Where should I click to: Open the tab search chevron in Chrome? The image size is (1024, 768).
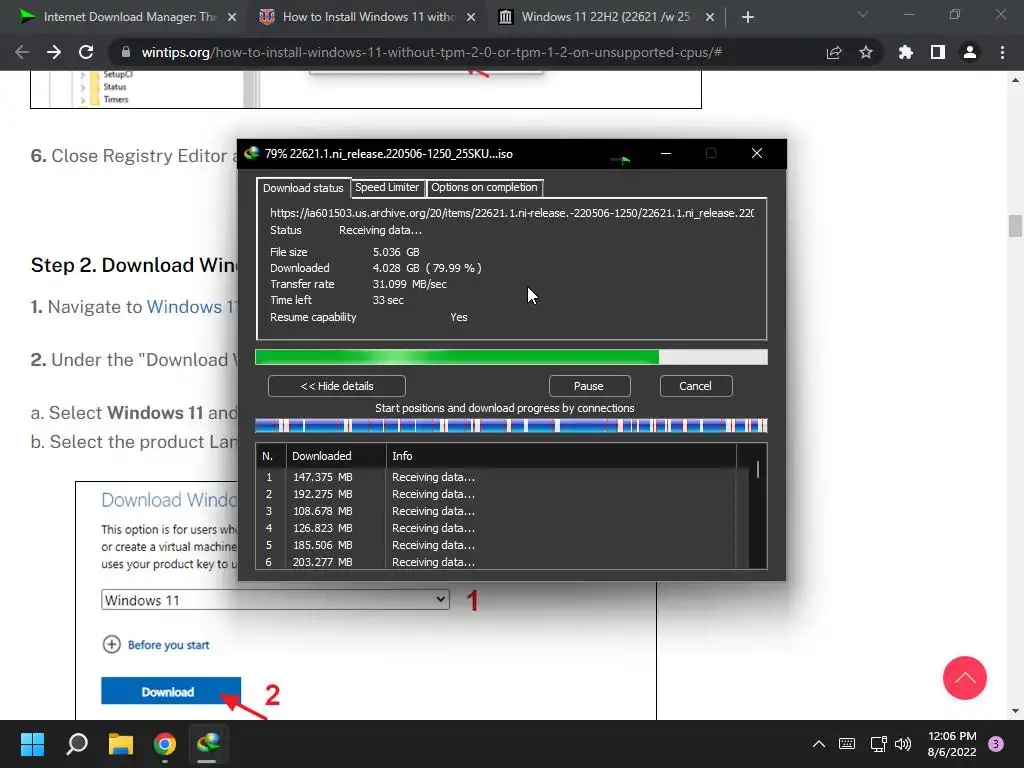pyautogui.click(x=863, y=14)
